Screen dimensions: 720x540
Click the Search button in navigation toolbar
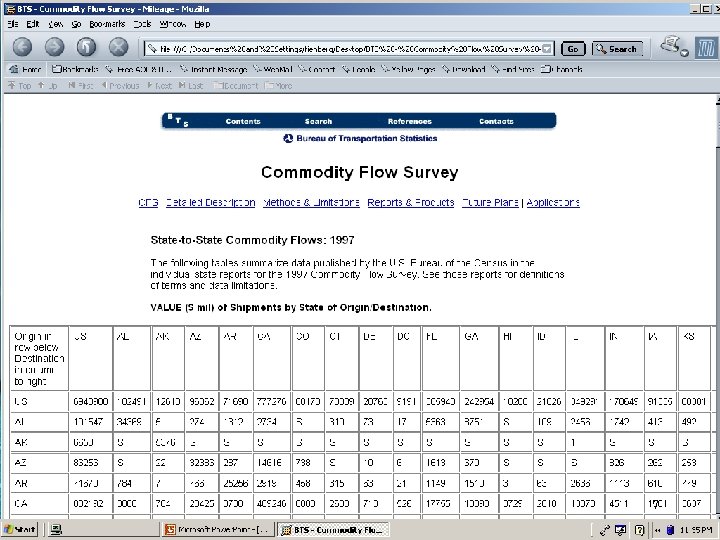[617, 49]
